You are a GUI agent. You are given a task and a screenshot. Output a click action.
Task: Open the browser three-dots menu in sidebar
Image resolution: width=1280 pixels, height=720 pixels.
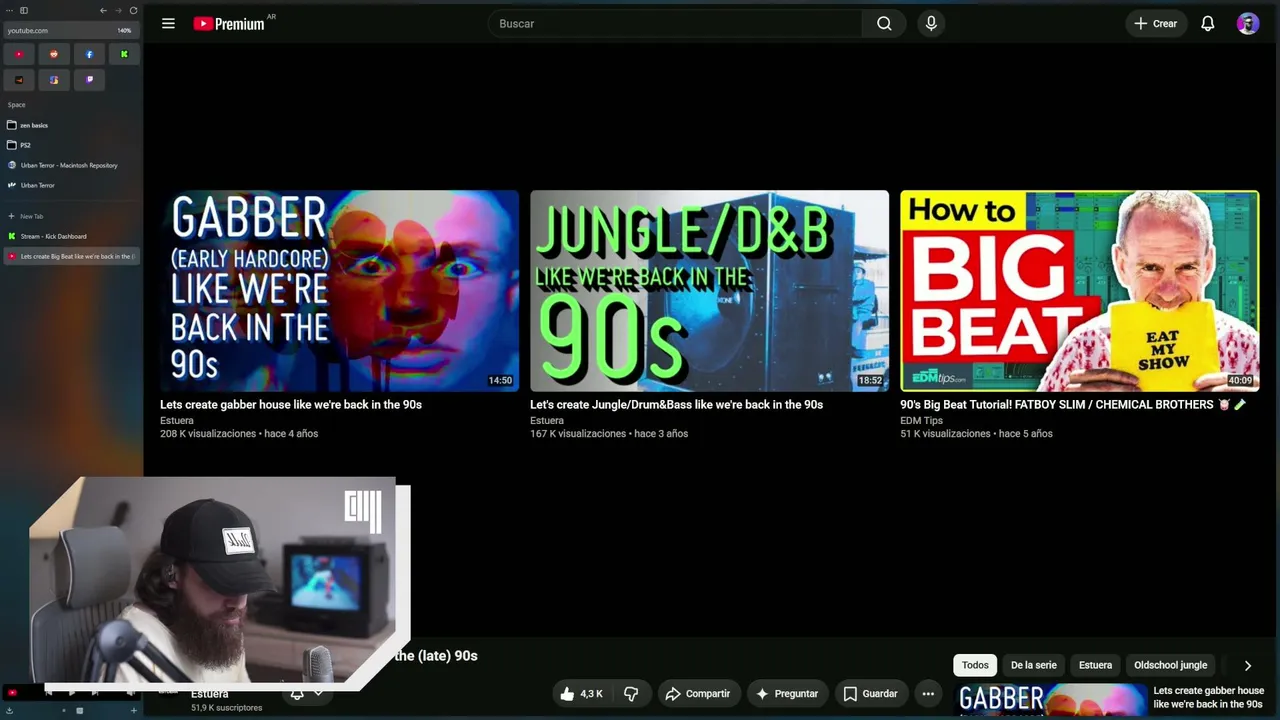click(10, 10)
